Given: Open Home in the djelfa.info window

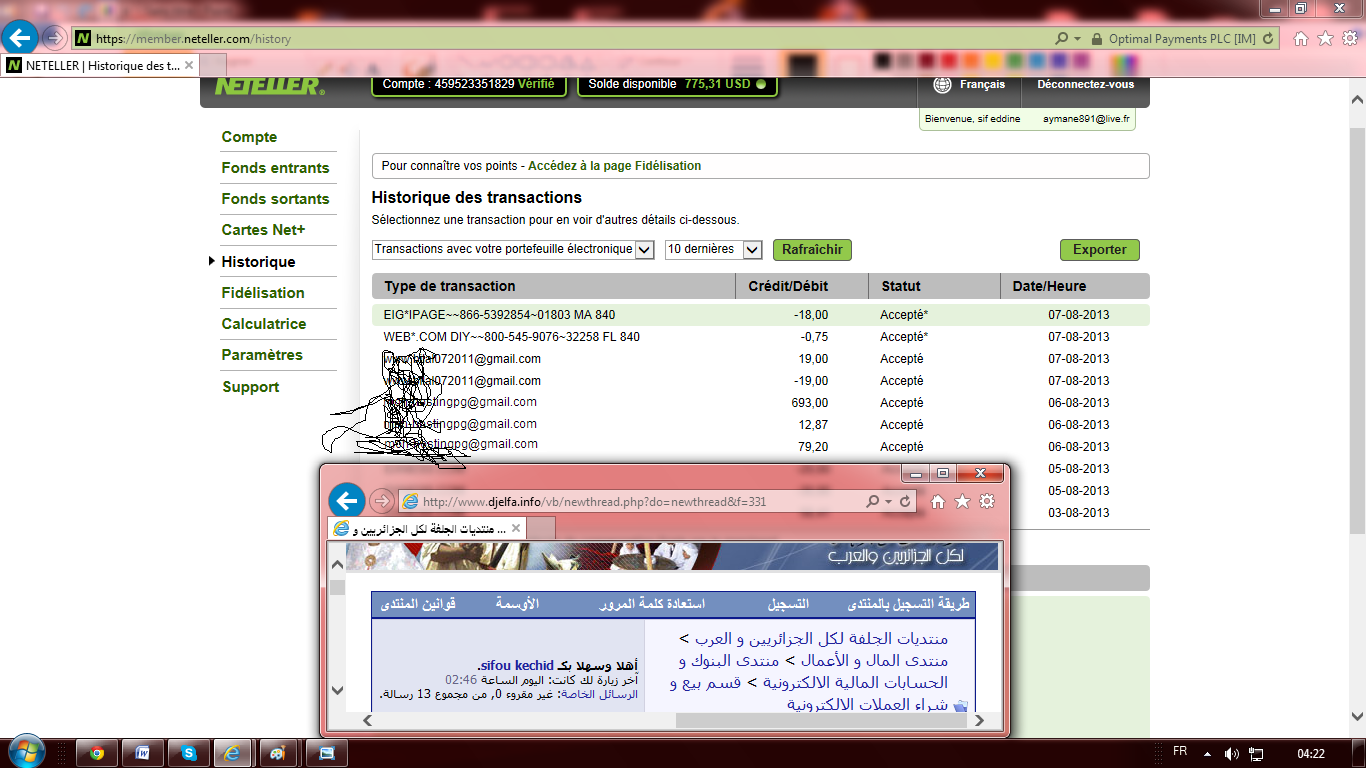Looking at the screenshot, I should click(938, 501).
